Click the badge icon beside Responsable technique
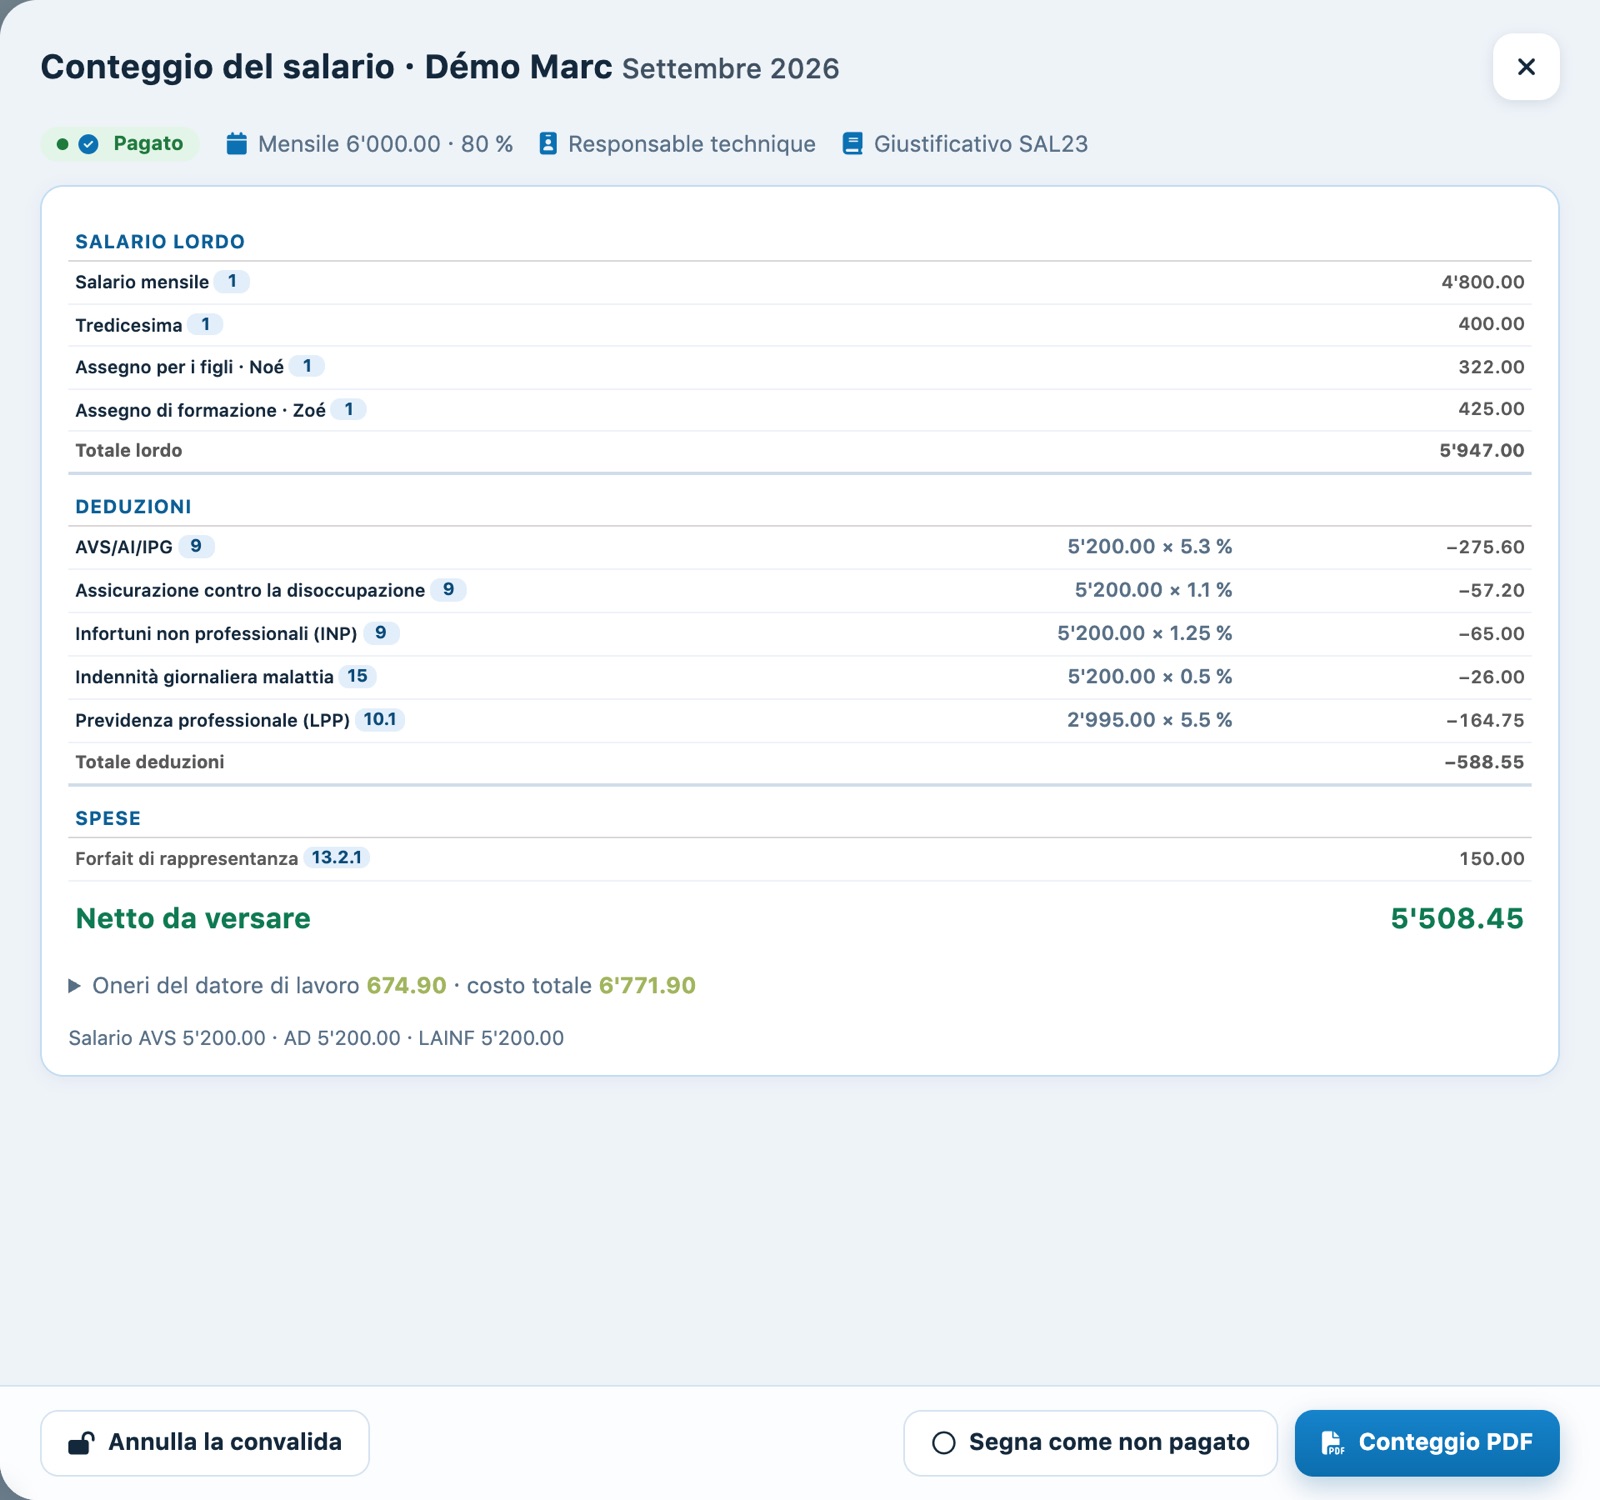This screenshot has width=1600, height=1500. pyautogui.click(x=548, y=144)
